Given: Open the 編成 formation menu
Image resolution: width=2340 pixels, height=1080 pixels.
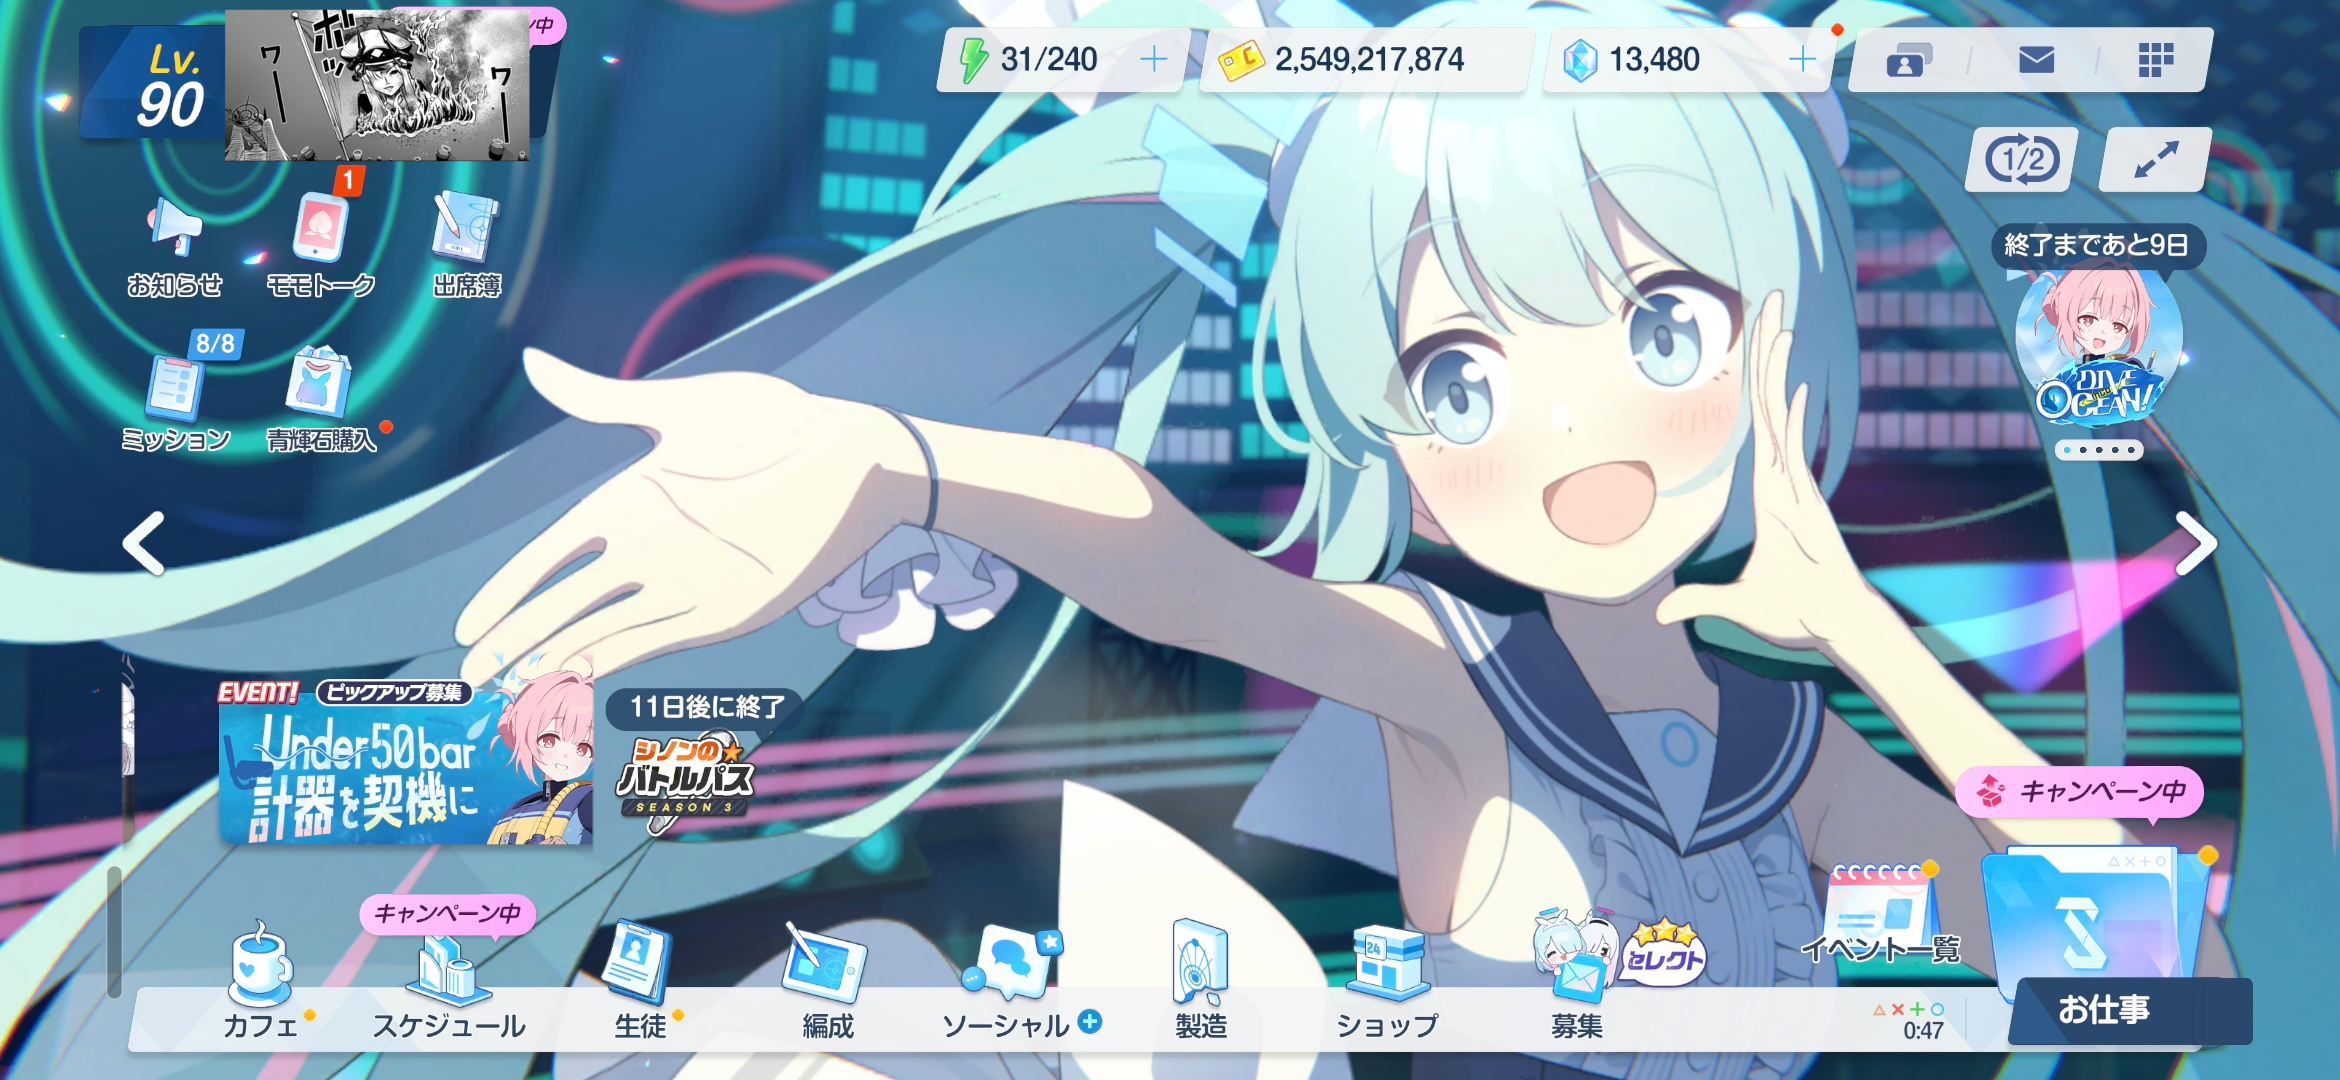Looking at the screenshot, I should (828, 983).
